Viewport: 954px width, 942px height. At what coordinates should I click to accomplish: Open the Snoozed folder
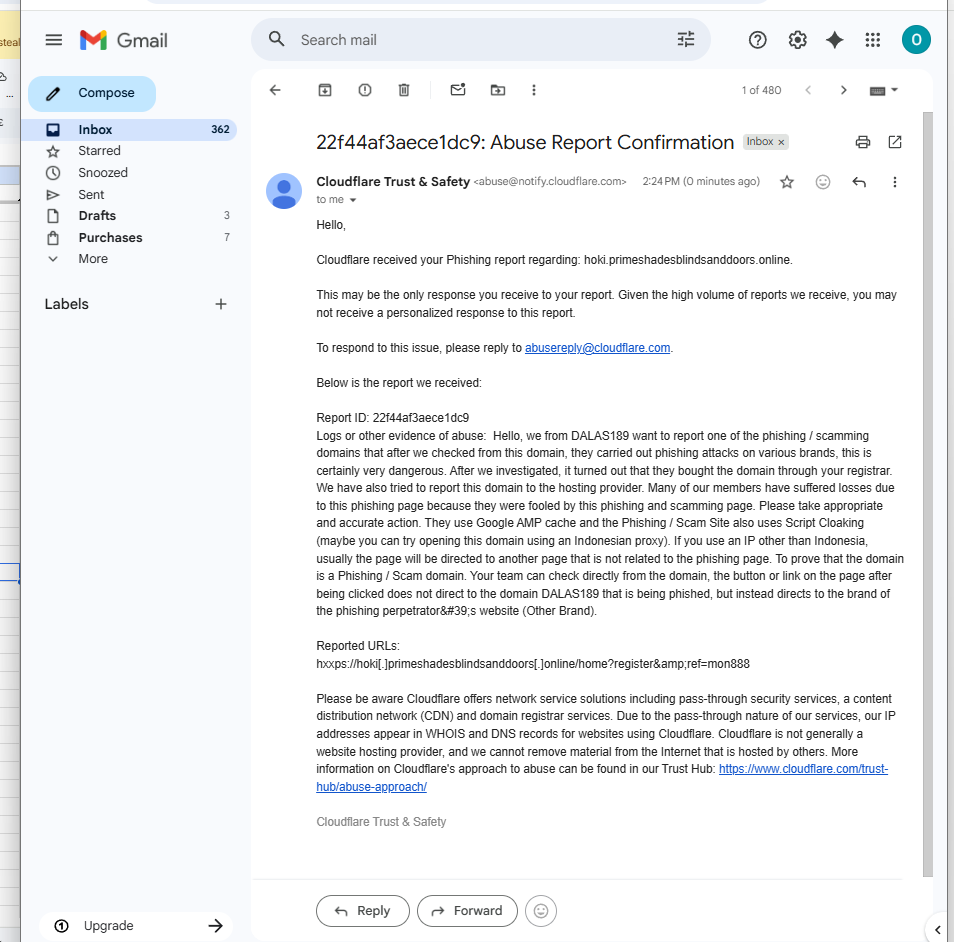click(129, 173)
